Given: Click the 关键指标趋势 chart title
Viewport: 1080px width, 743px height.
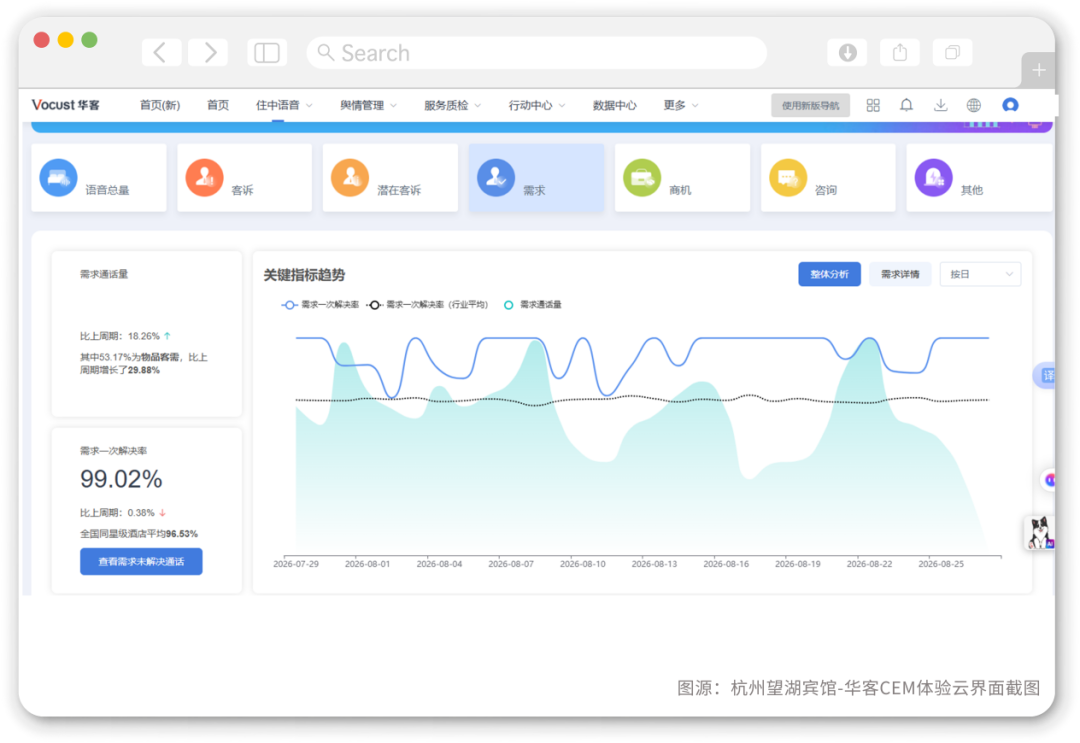Looking at the screenshot, I should [x=304, y=275].
